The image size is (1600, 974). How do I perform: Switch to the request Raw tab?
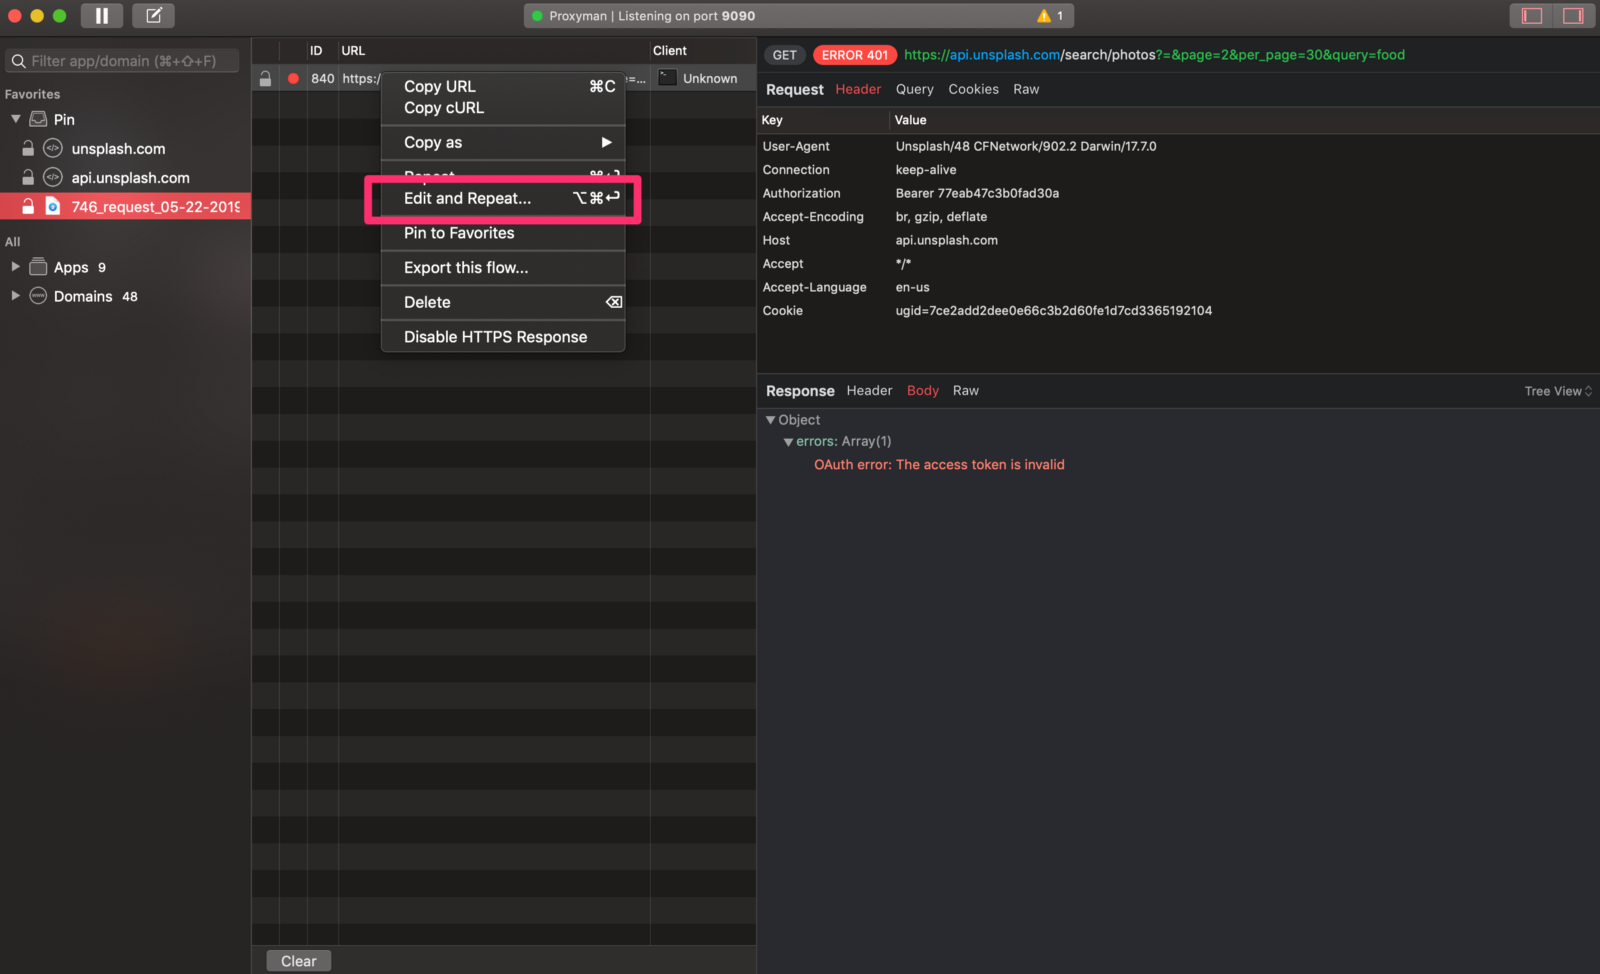click(1026, 89)
